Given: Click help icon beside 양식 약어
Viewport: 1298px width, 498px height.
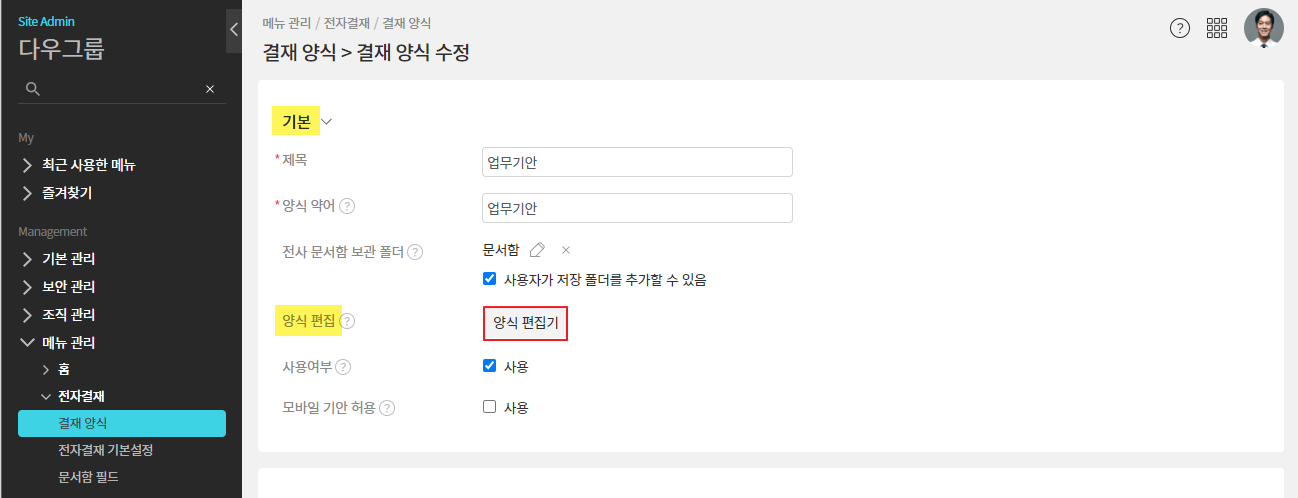Looking at the screenshot, I should 348,206.
